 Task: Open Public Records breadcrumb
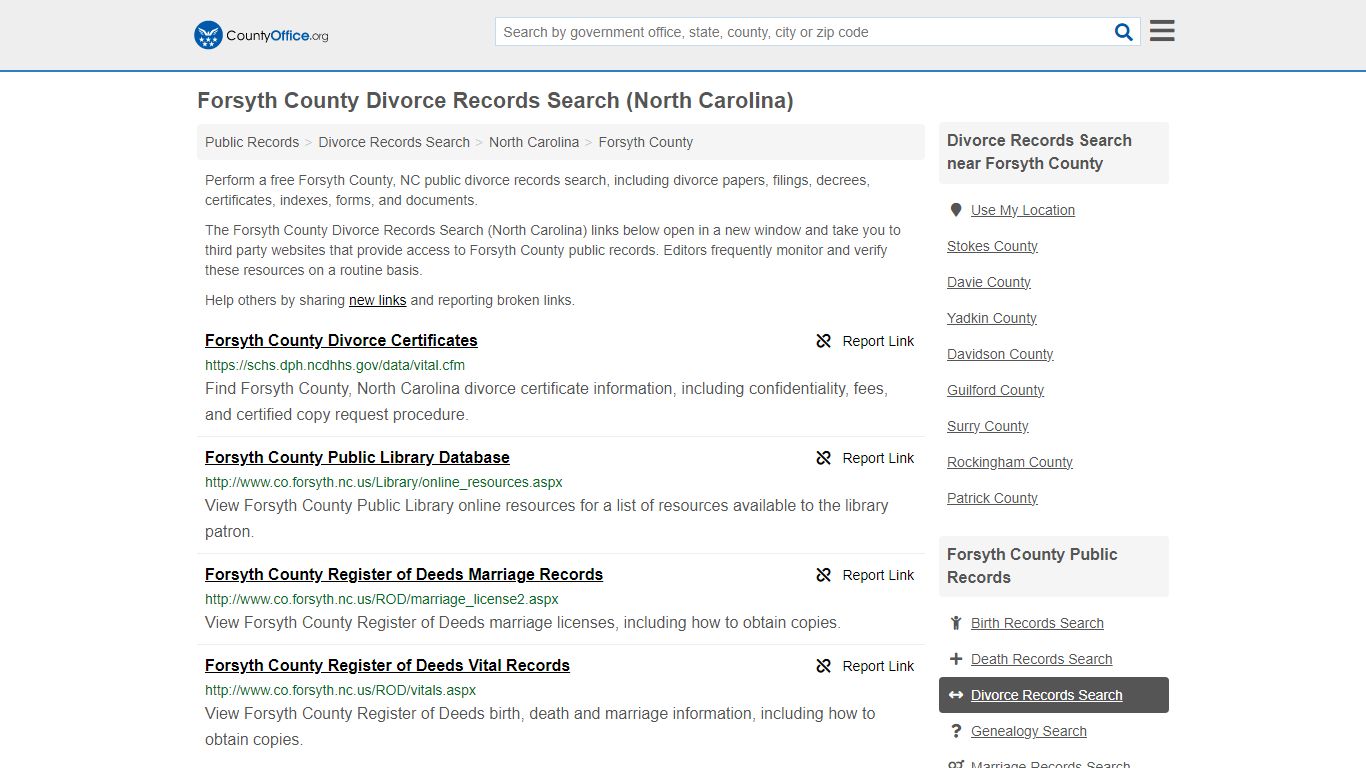coord(252,142)
